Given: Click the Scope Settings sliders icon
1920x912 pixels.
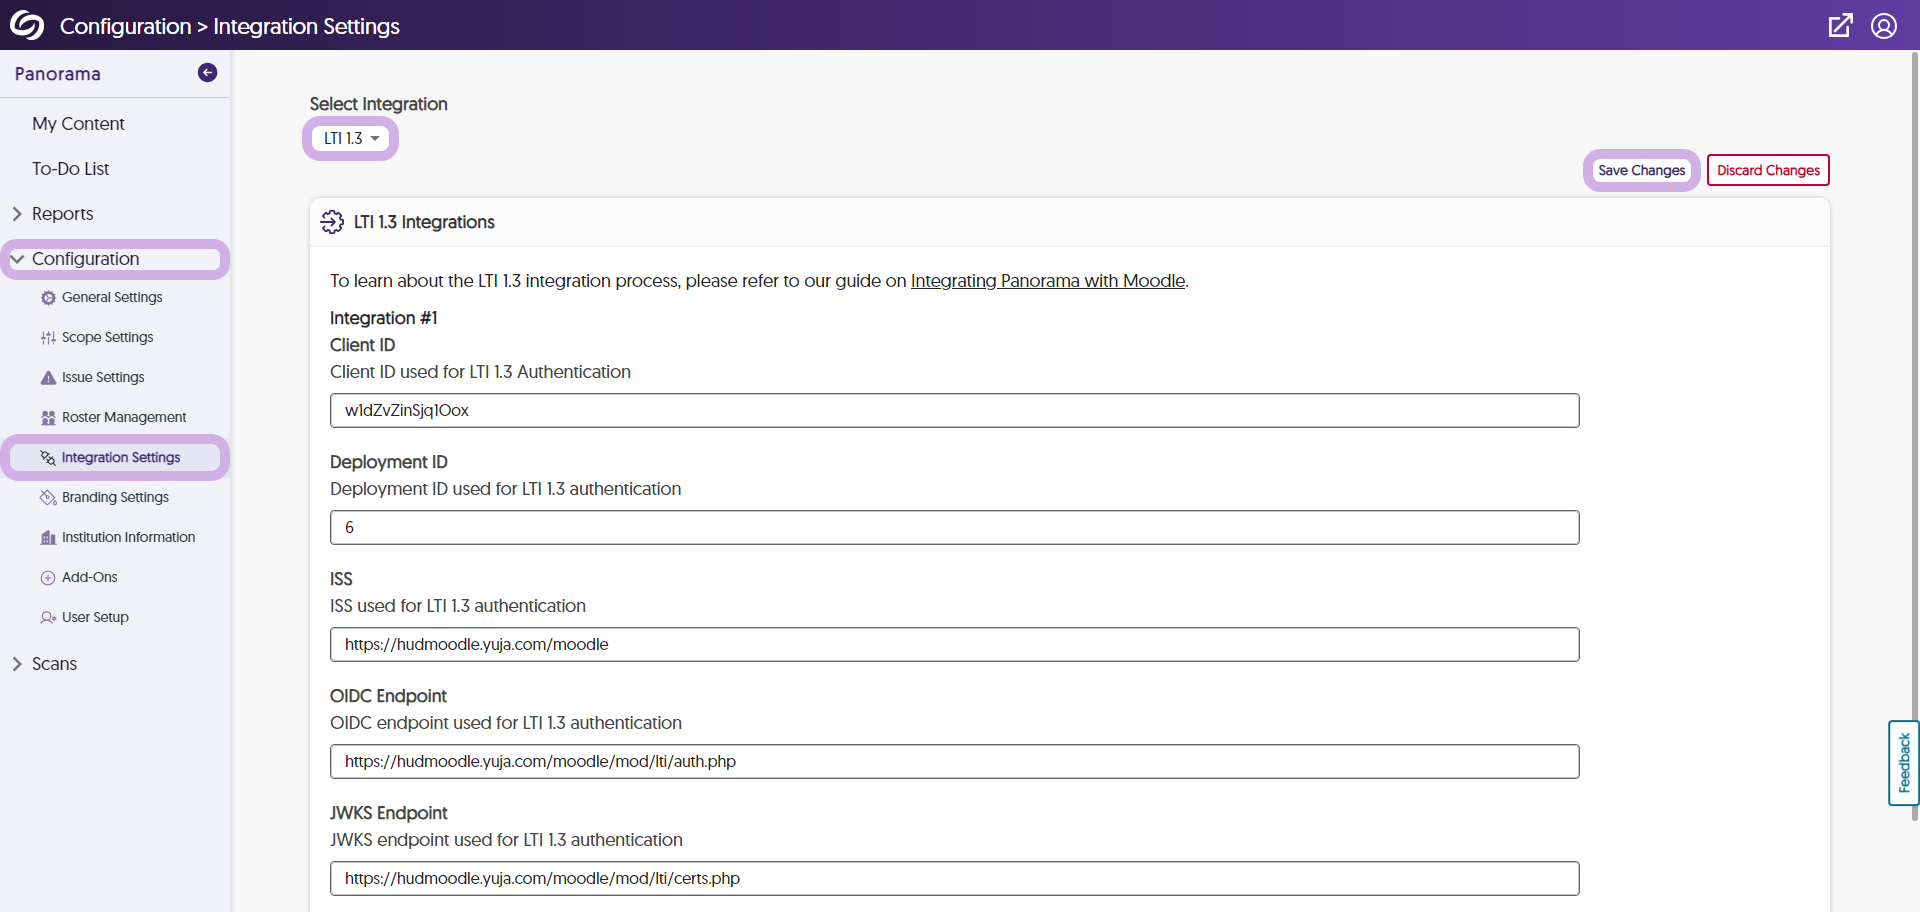Looking at the screenshot, I should coord(48,338).
